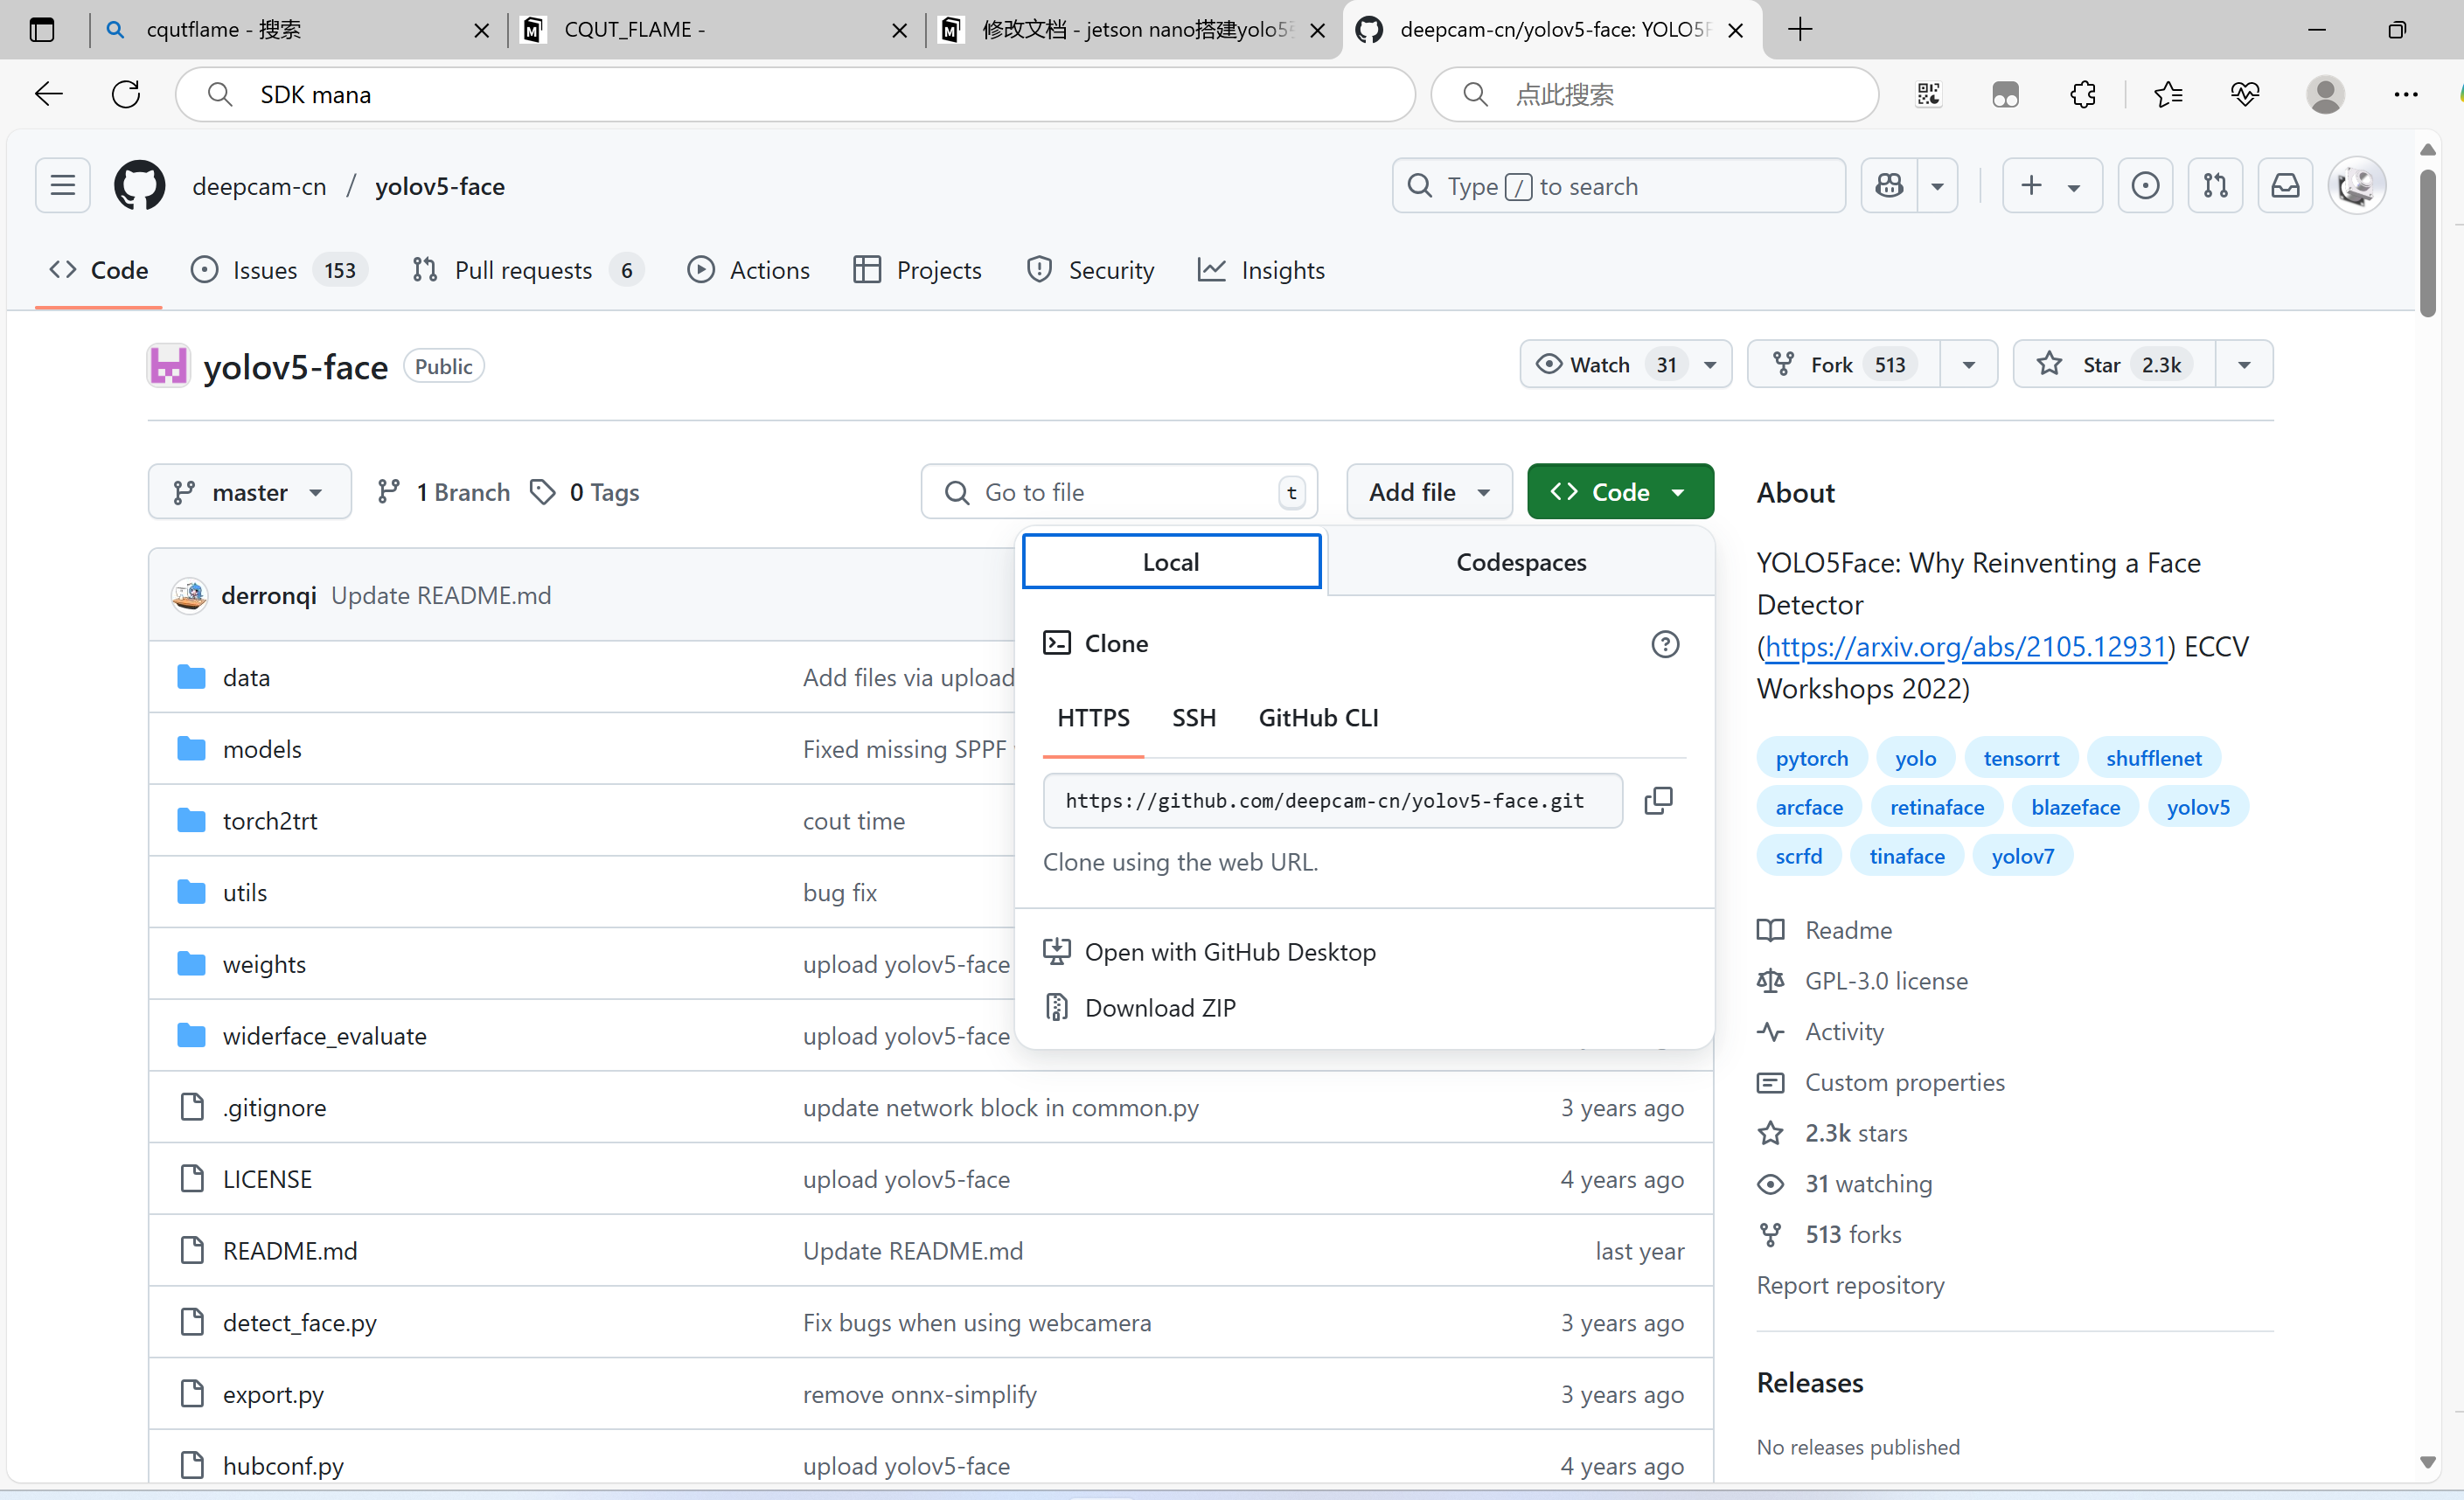
Task: Click the yolov5-face repository avatar icon
Action: pyautogui.click(x=168, y=366)
